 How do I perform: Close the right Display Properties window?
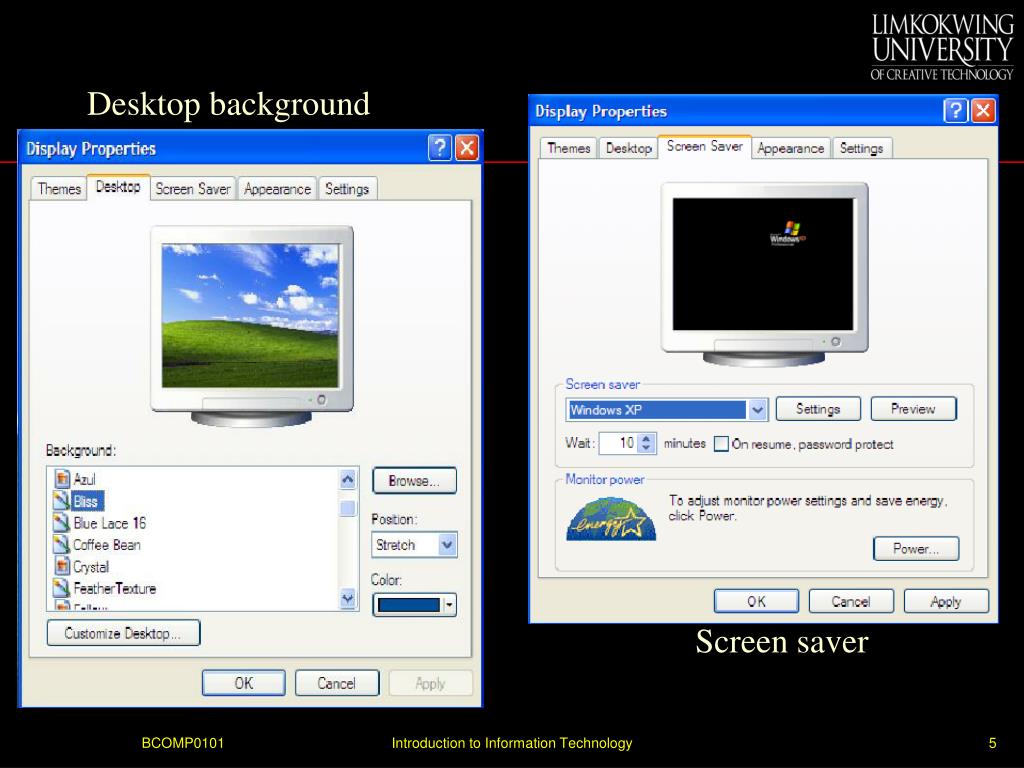(x=983, y=110)
